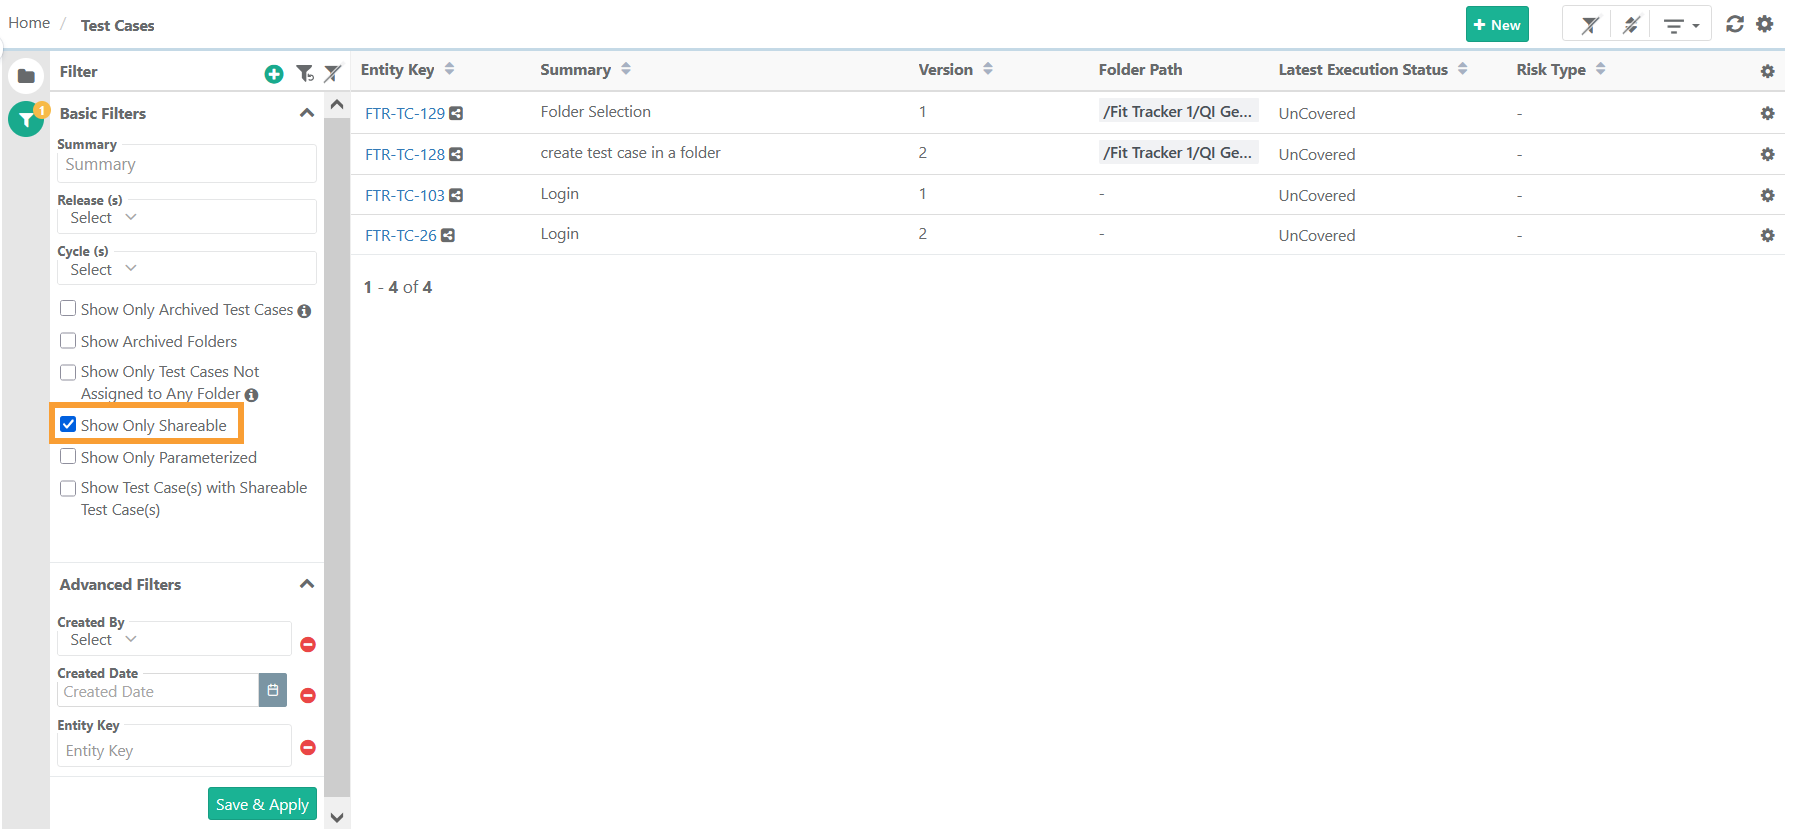Collapse the Advanced Filters section

[307, 584]
